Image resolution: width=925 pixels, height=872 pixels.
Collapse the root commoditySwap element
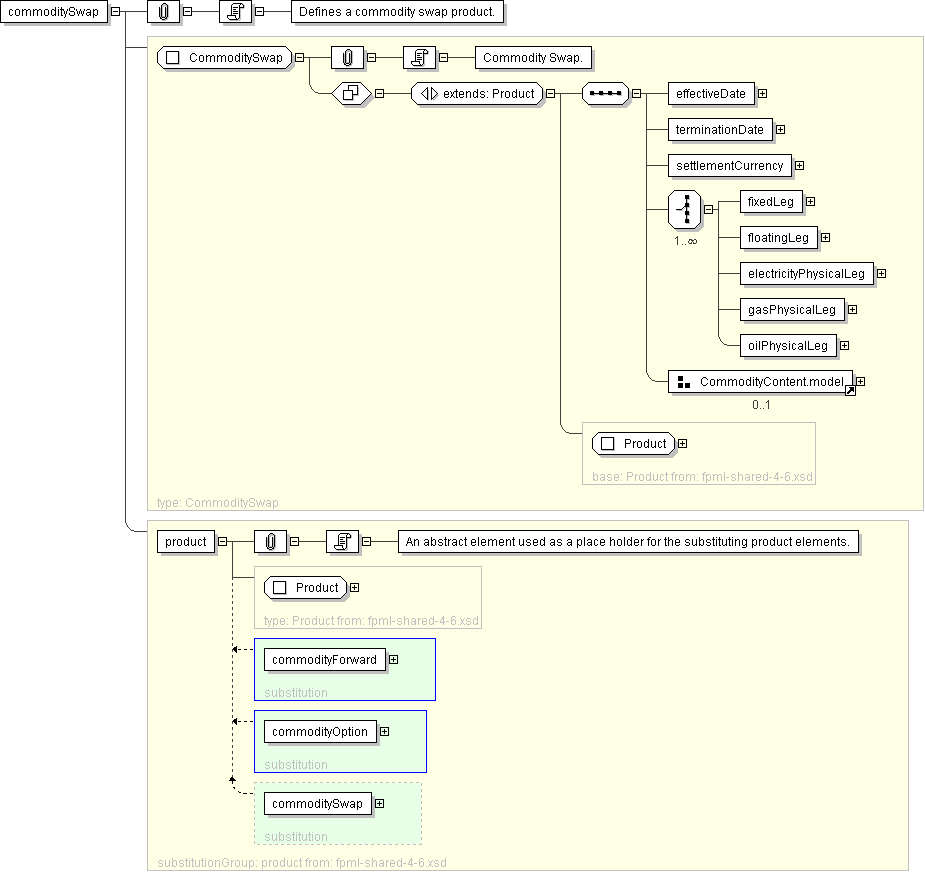(x=116, y=12)
